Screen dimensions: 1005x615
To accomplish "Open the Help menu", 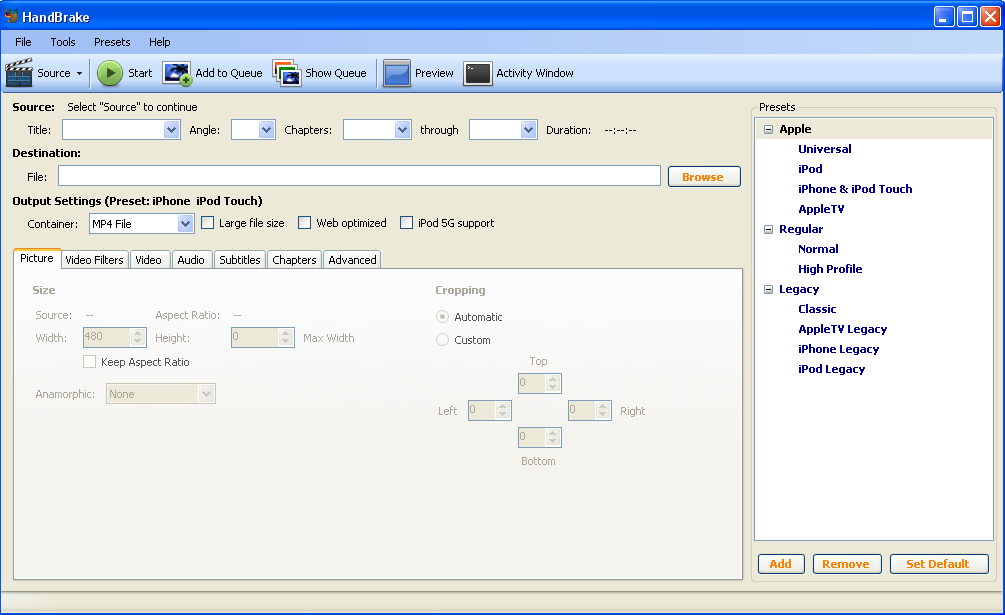I will click(160, 42).
